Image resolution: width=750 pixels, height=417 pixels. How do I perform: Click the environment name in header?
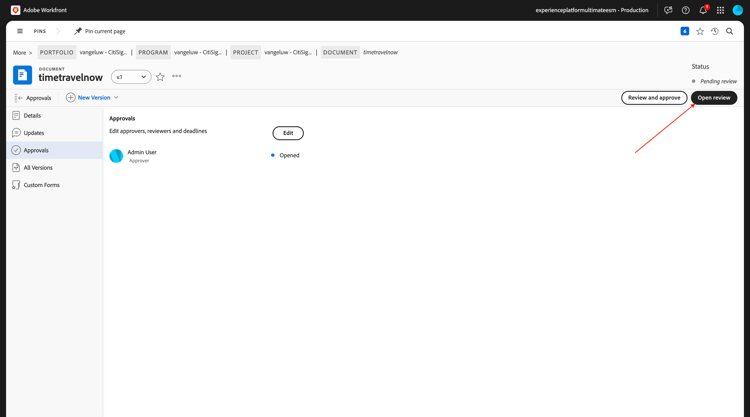point(592,10)
